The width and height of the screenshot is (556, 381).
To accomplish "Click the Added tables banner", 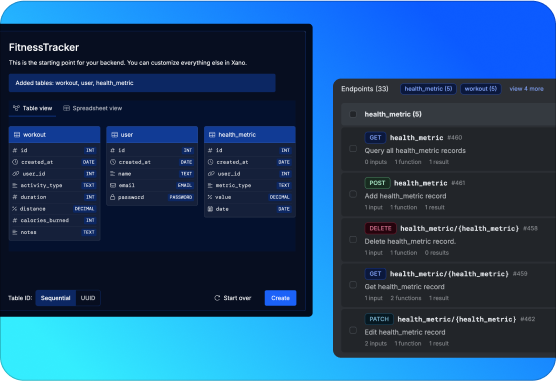I will (x=142, y=83).
